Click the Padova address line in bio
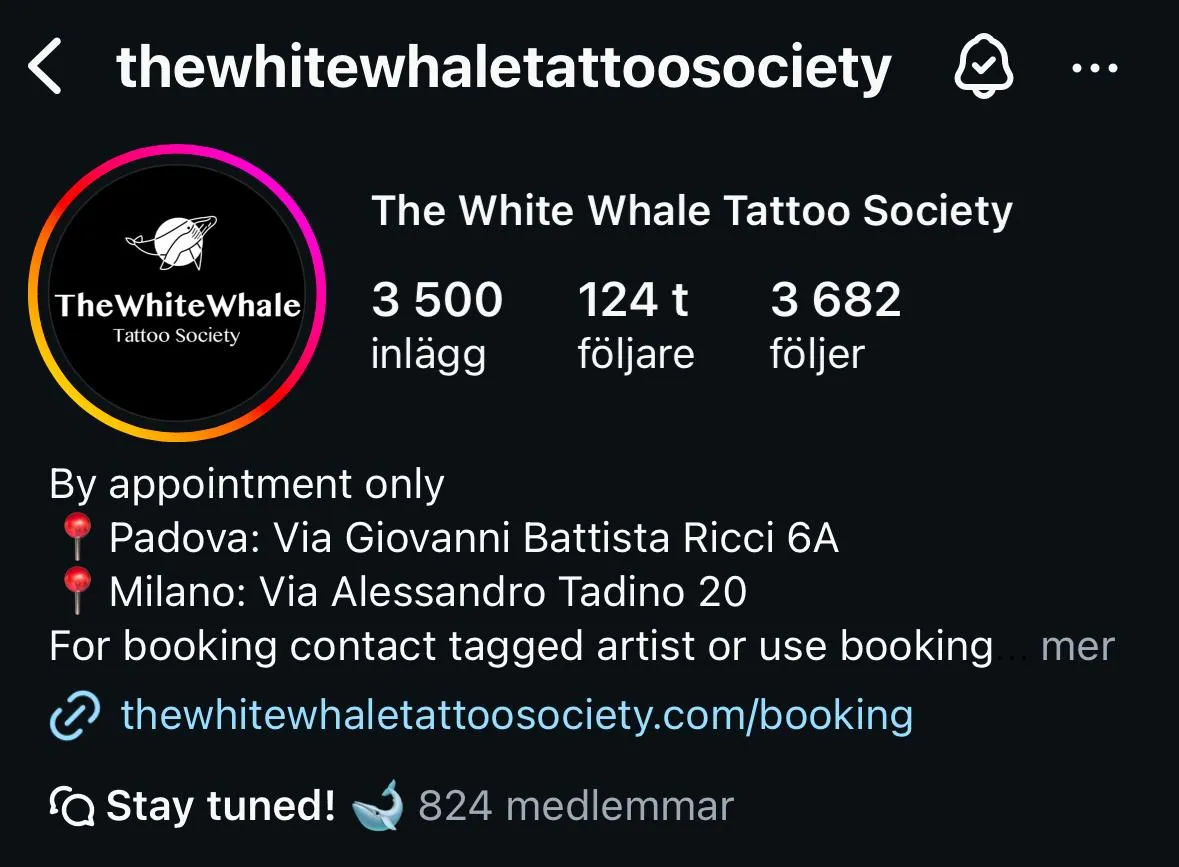The image size is (1179, 867). tap(474, 538)
